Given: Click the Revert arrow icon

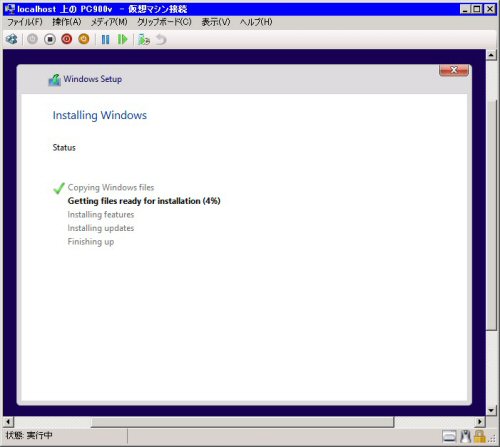Looking at the screenshot, I should pos(161,40).
